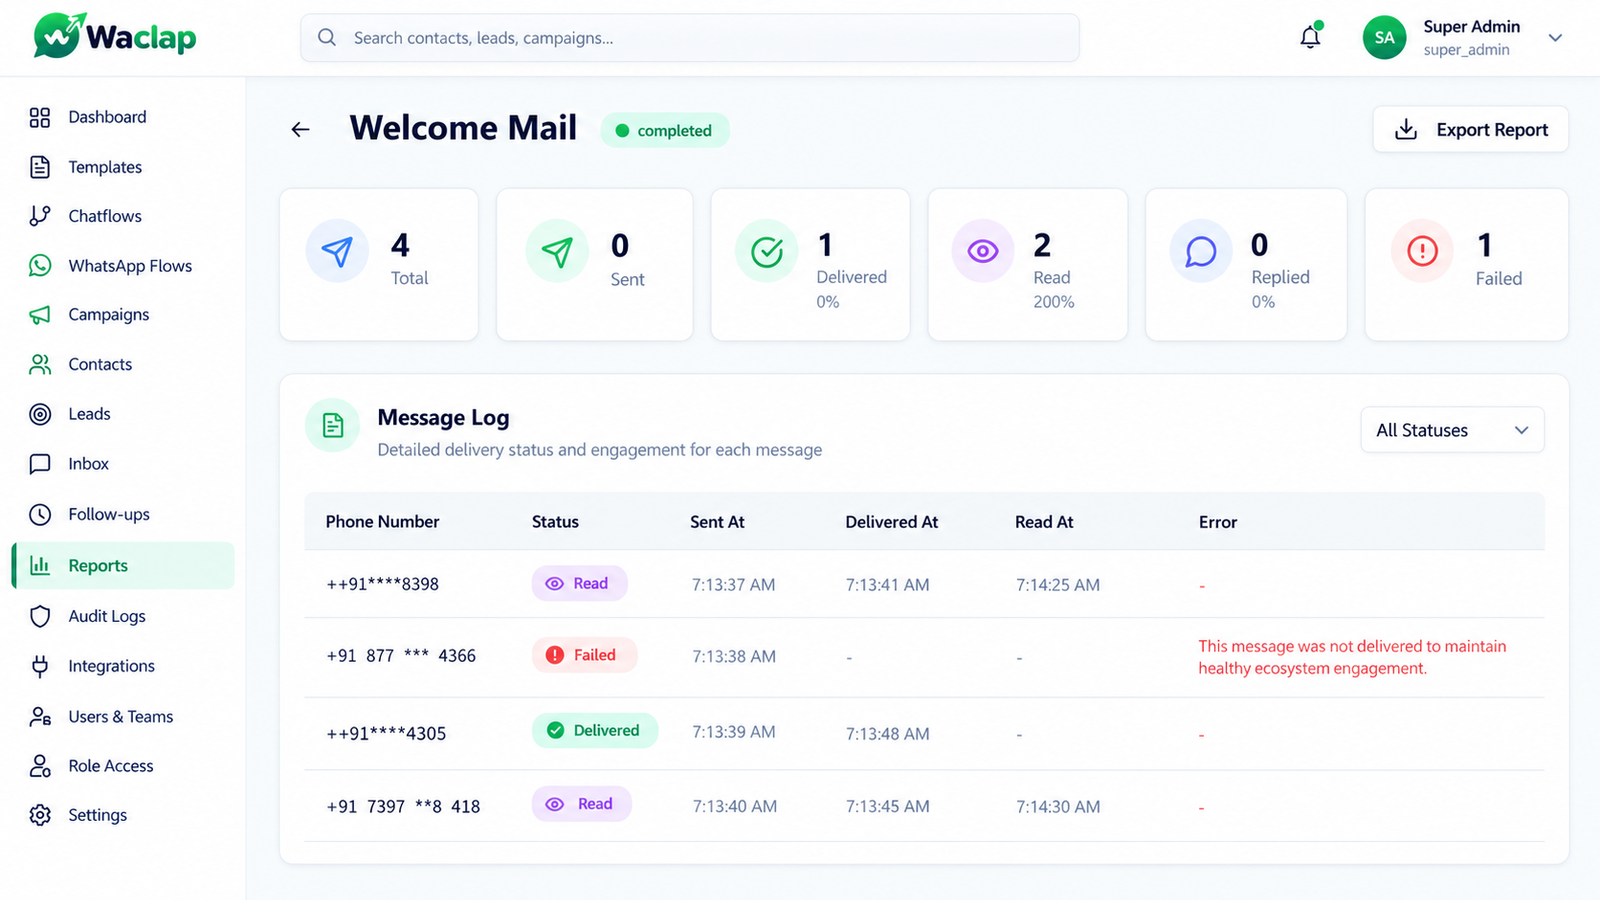Screen dimensions: 1600x900
Task: Click the Delivered status badge in table
Action: [x=595, y=731]
